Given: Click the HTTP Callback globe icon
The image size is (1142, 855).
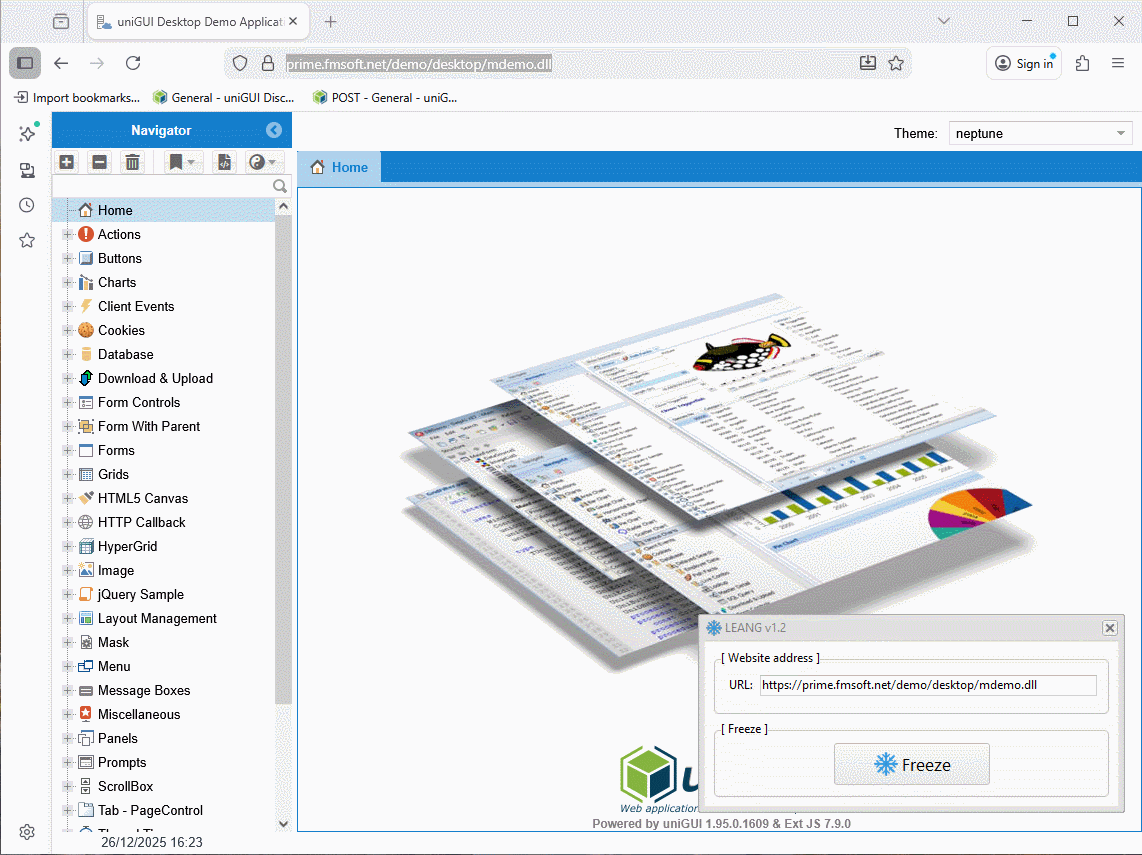Looking at the screenshot, I should tap(86, 522).
